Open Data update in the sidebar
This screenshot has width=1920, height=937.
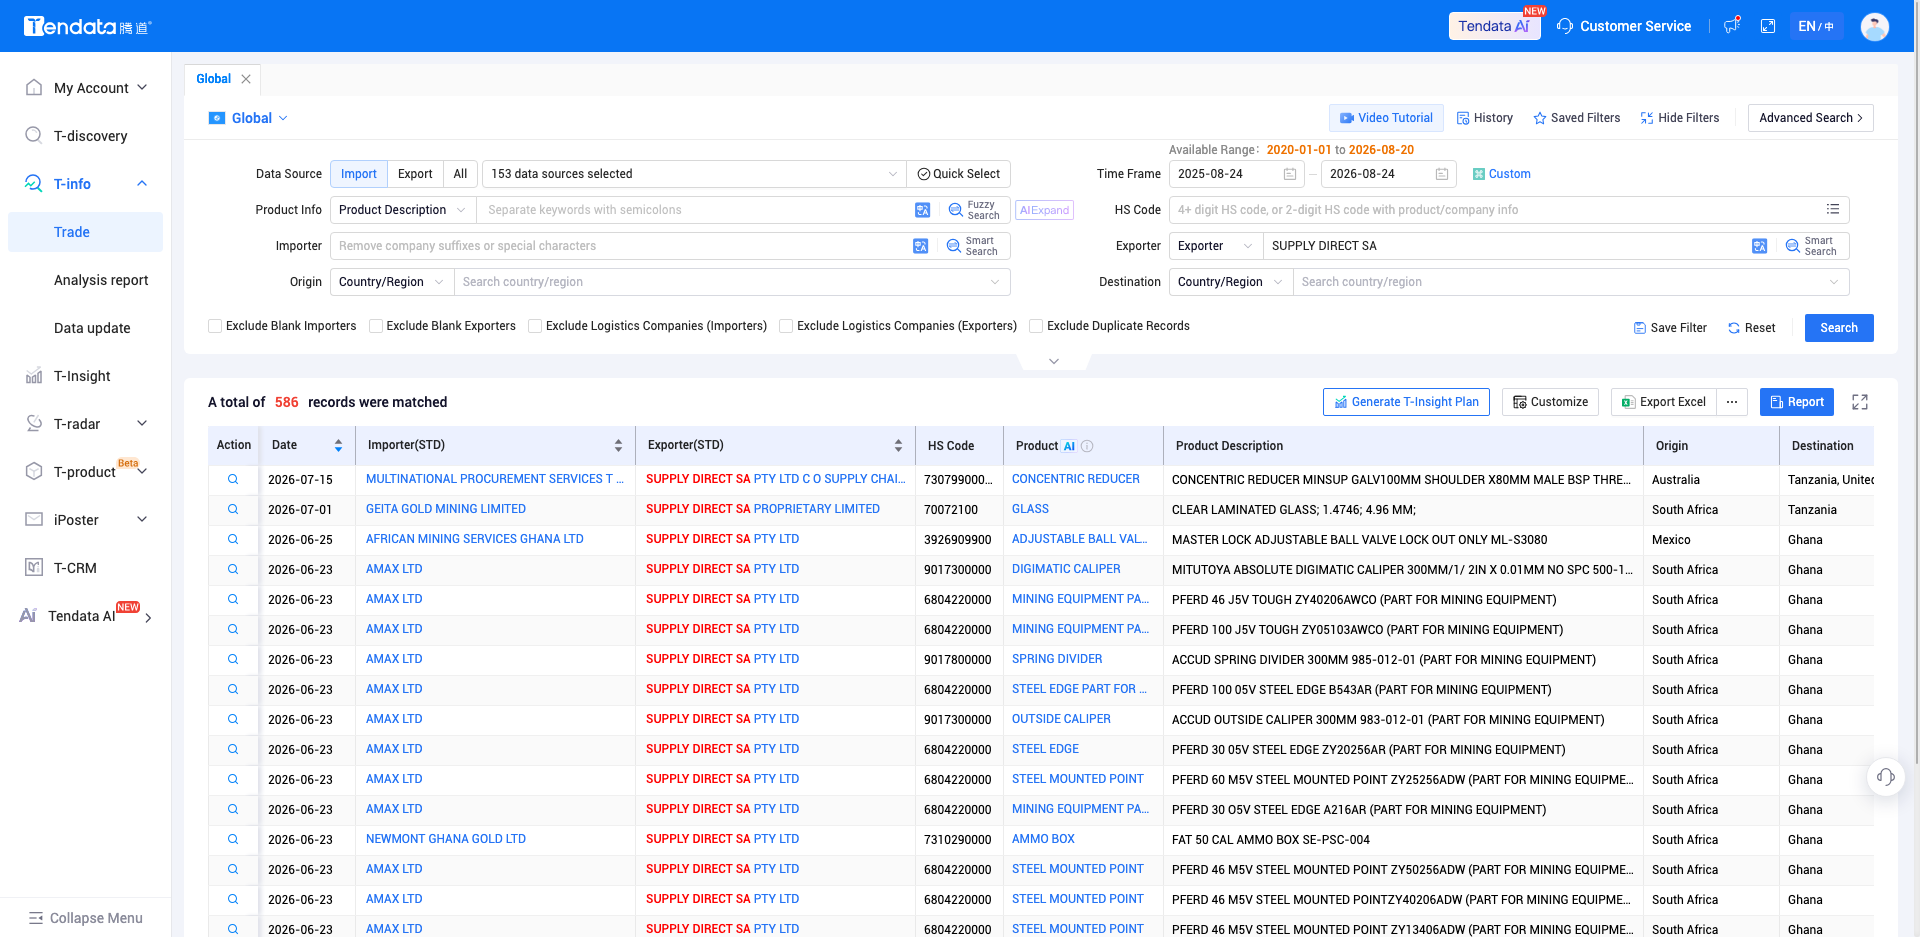tap(92, 328)
